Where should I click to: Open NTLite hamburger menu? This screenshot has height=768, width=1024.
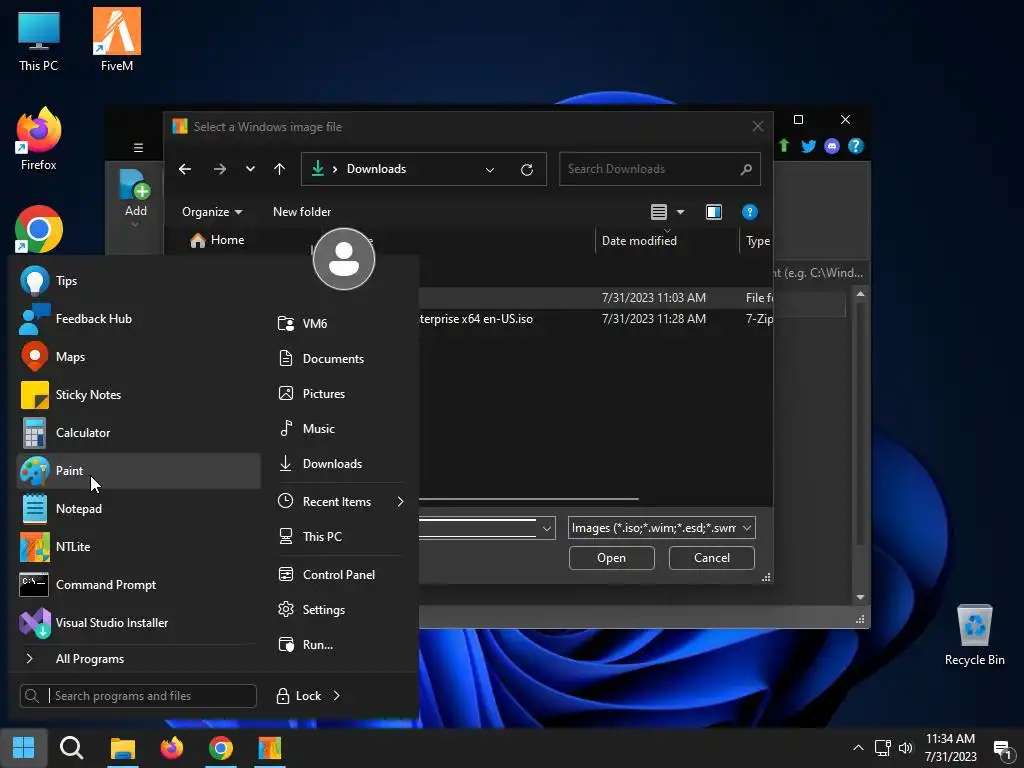(138, 148)
